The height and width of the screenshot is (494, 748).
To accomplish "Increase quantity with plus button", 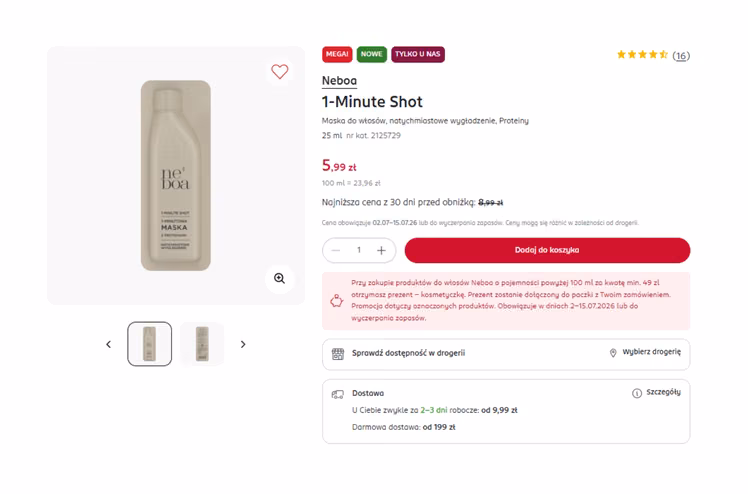I will tap(381, 250).
